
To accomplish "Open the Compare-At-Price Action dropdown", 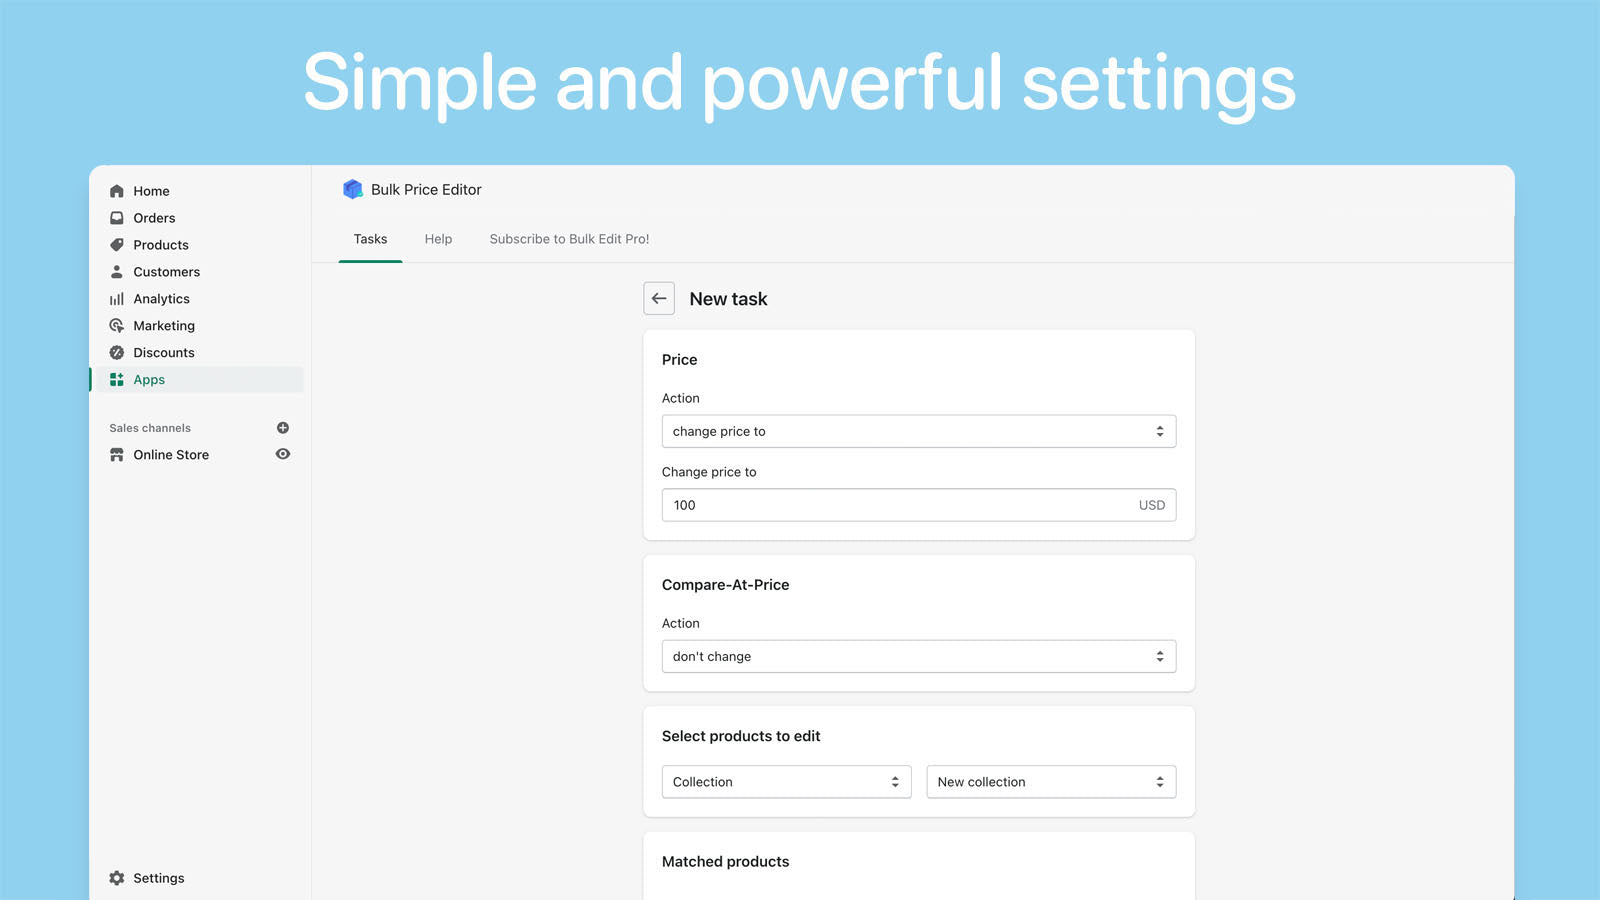I will tap(918, 656).
